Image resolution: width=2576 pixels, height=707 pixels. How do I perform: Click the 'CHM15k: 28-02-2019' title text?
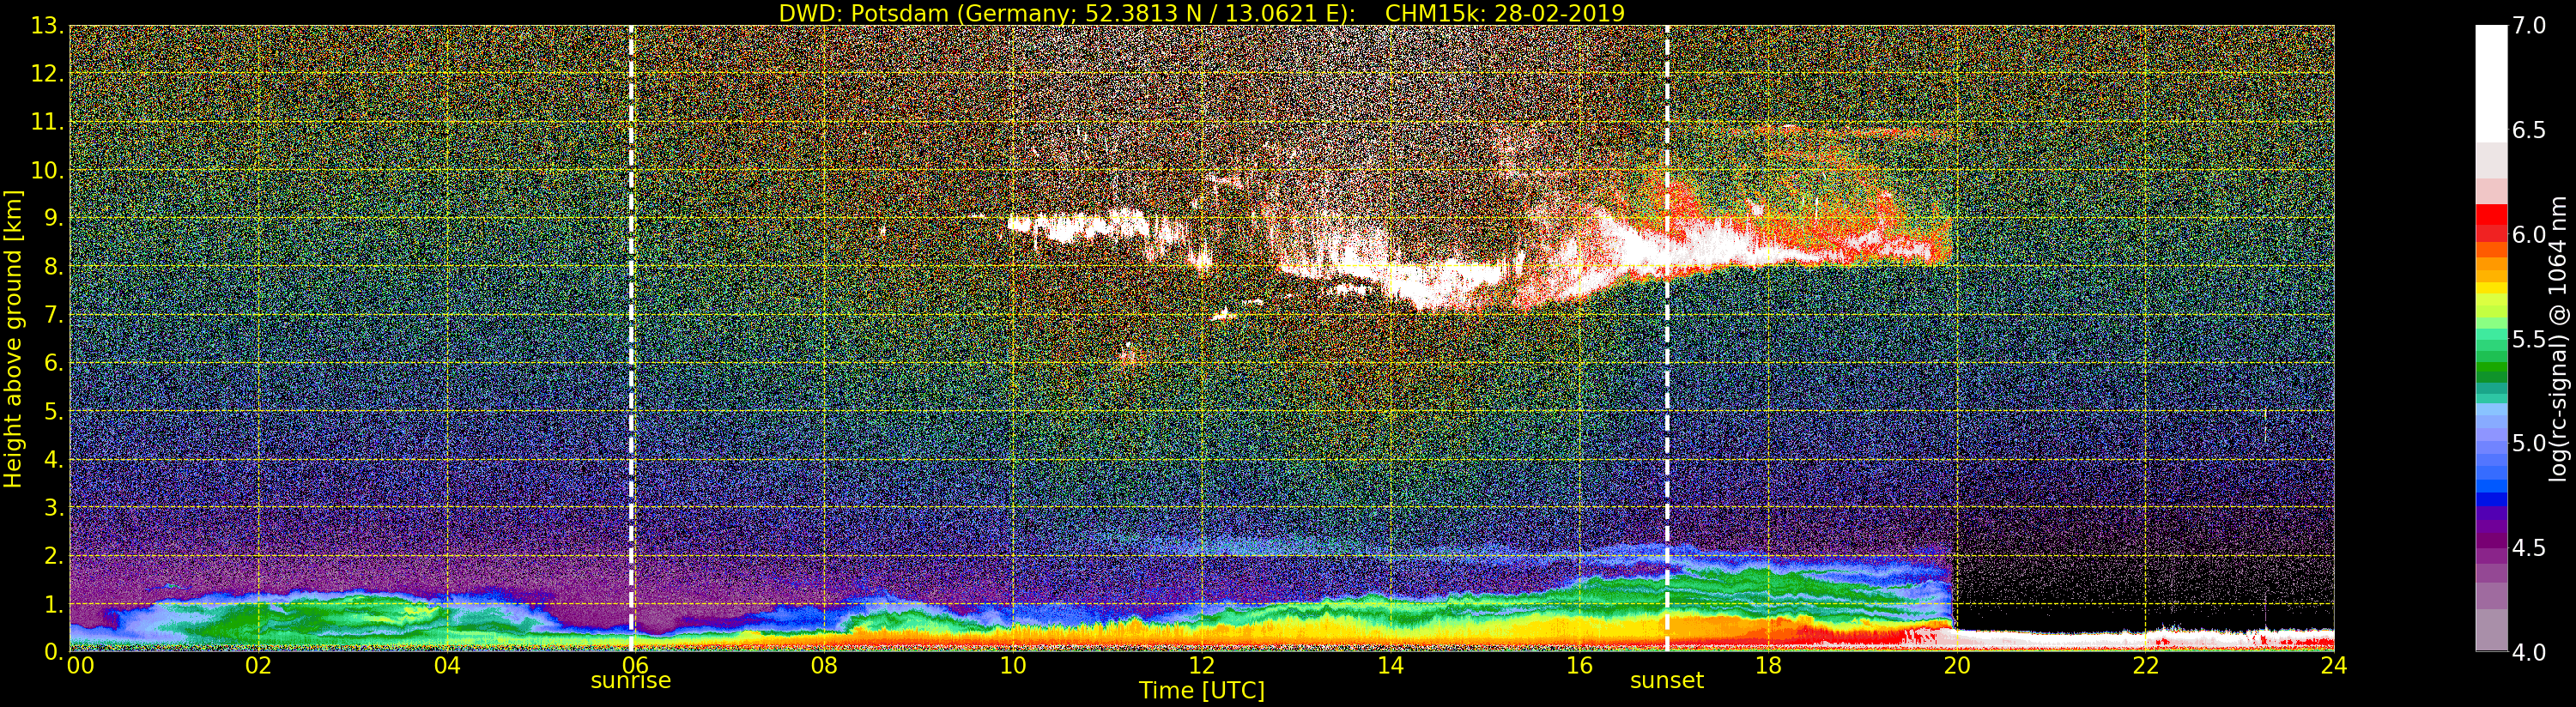coord(1505,13)
